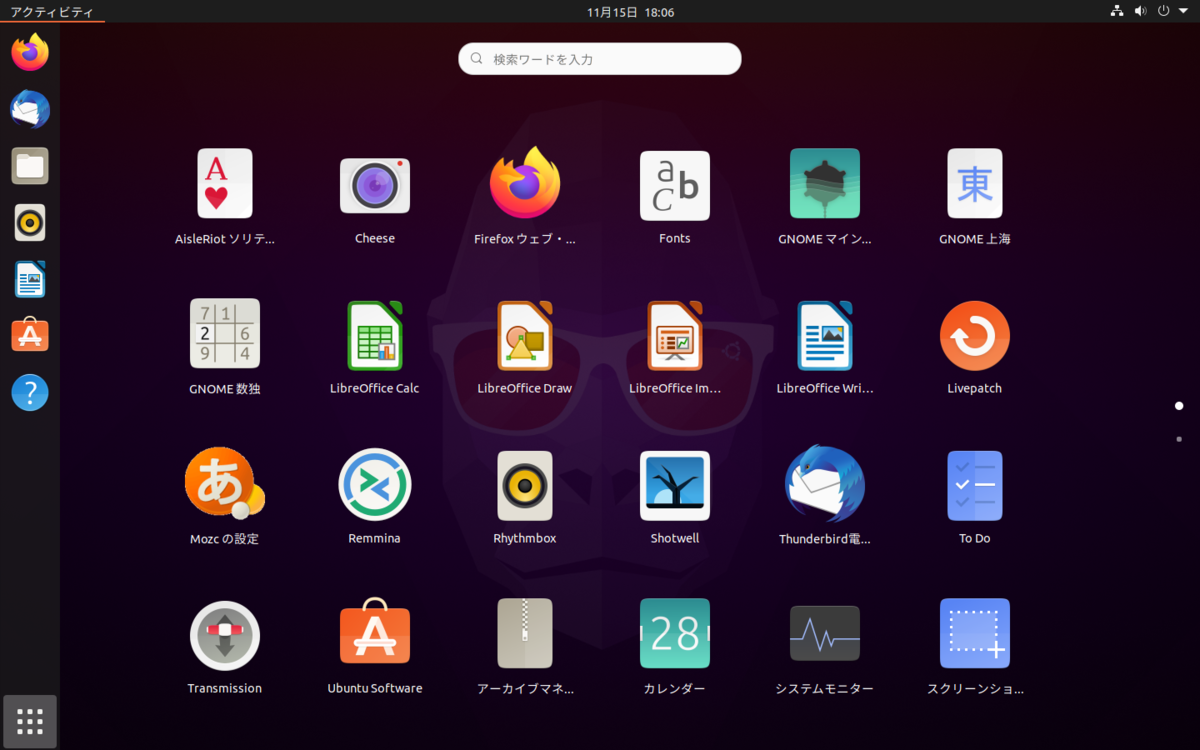
Task: Launch the Cheese camera app
Action: point(375,185)
